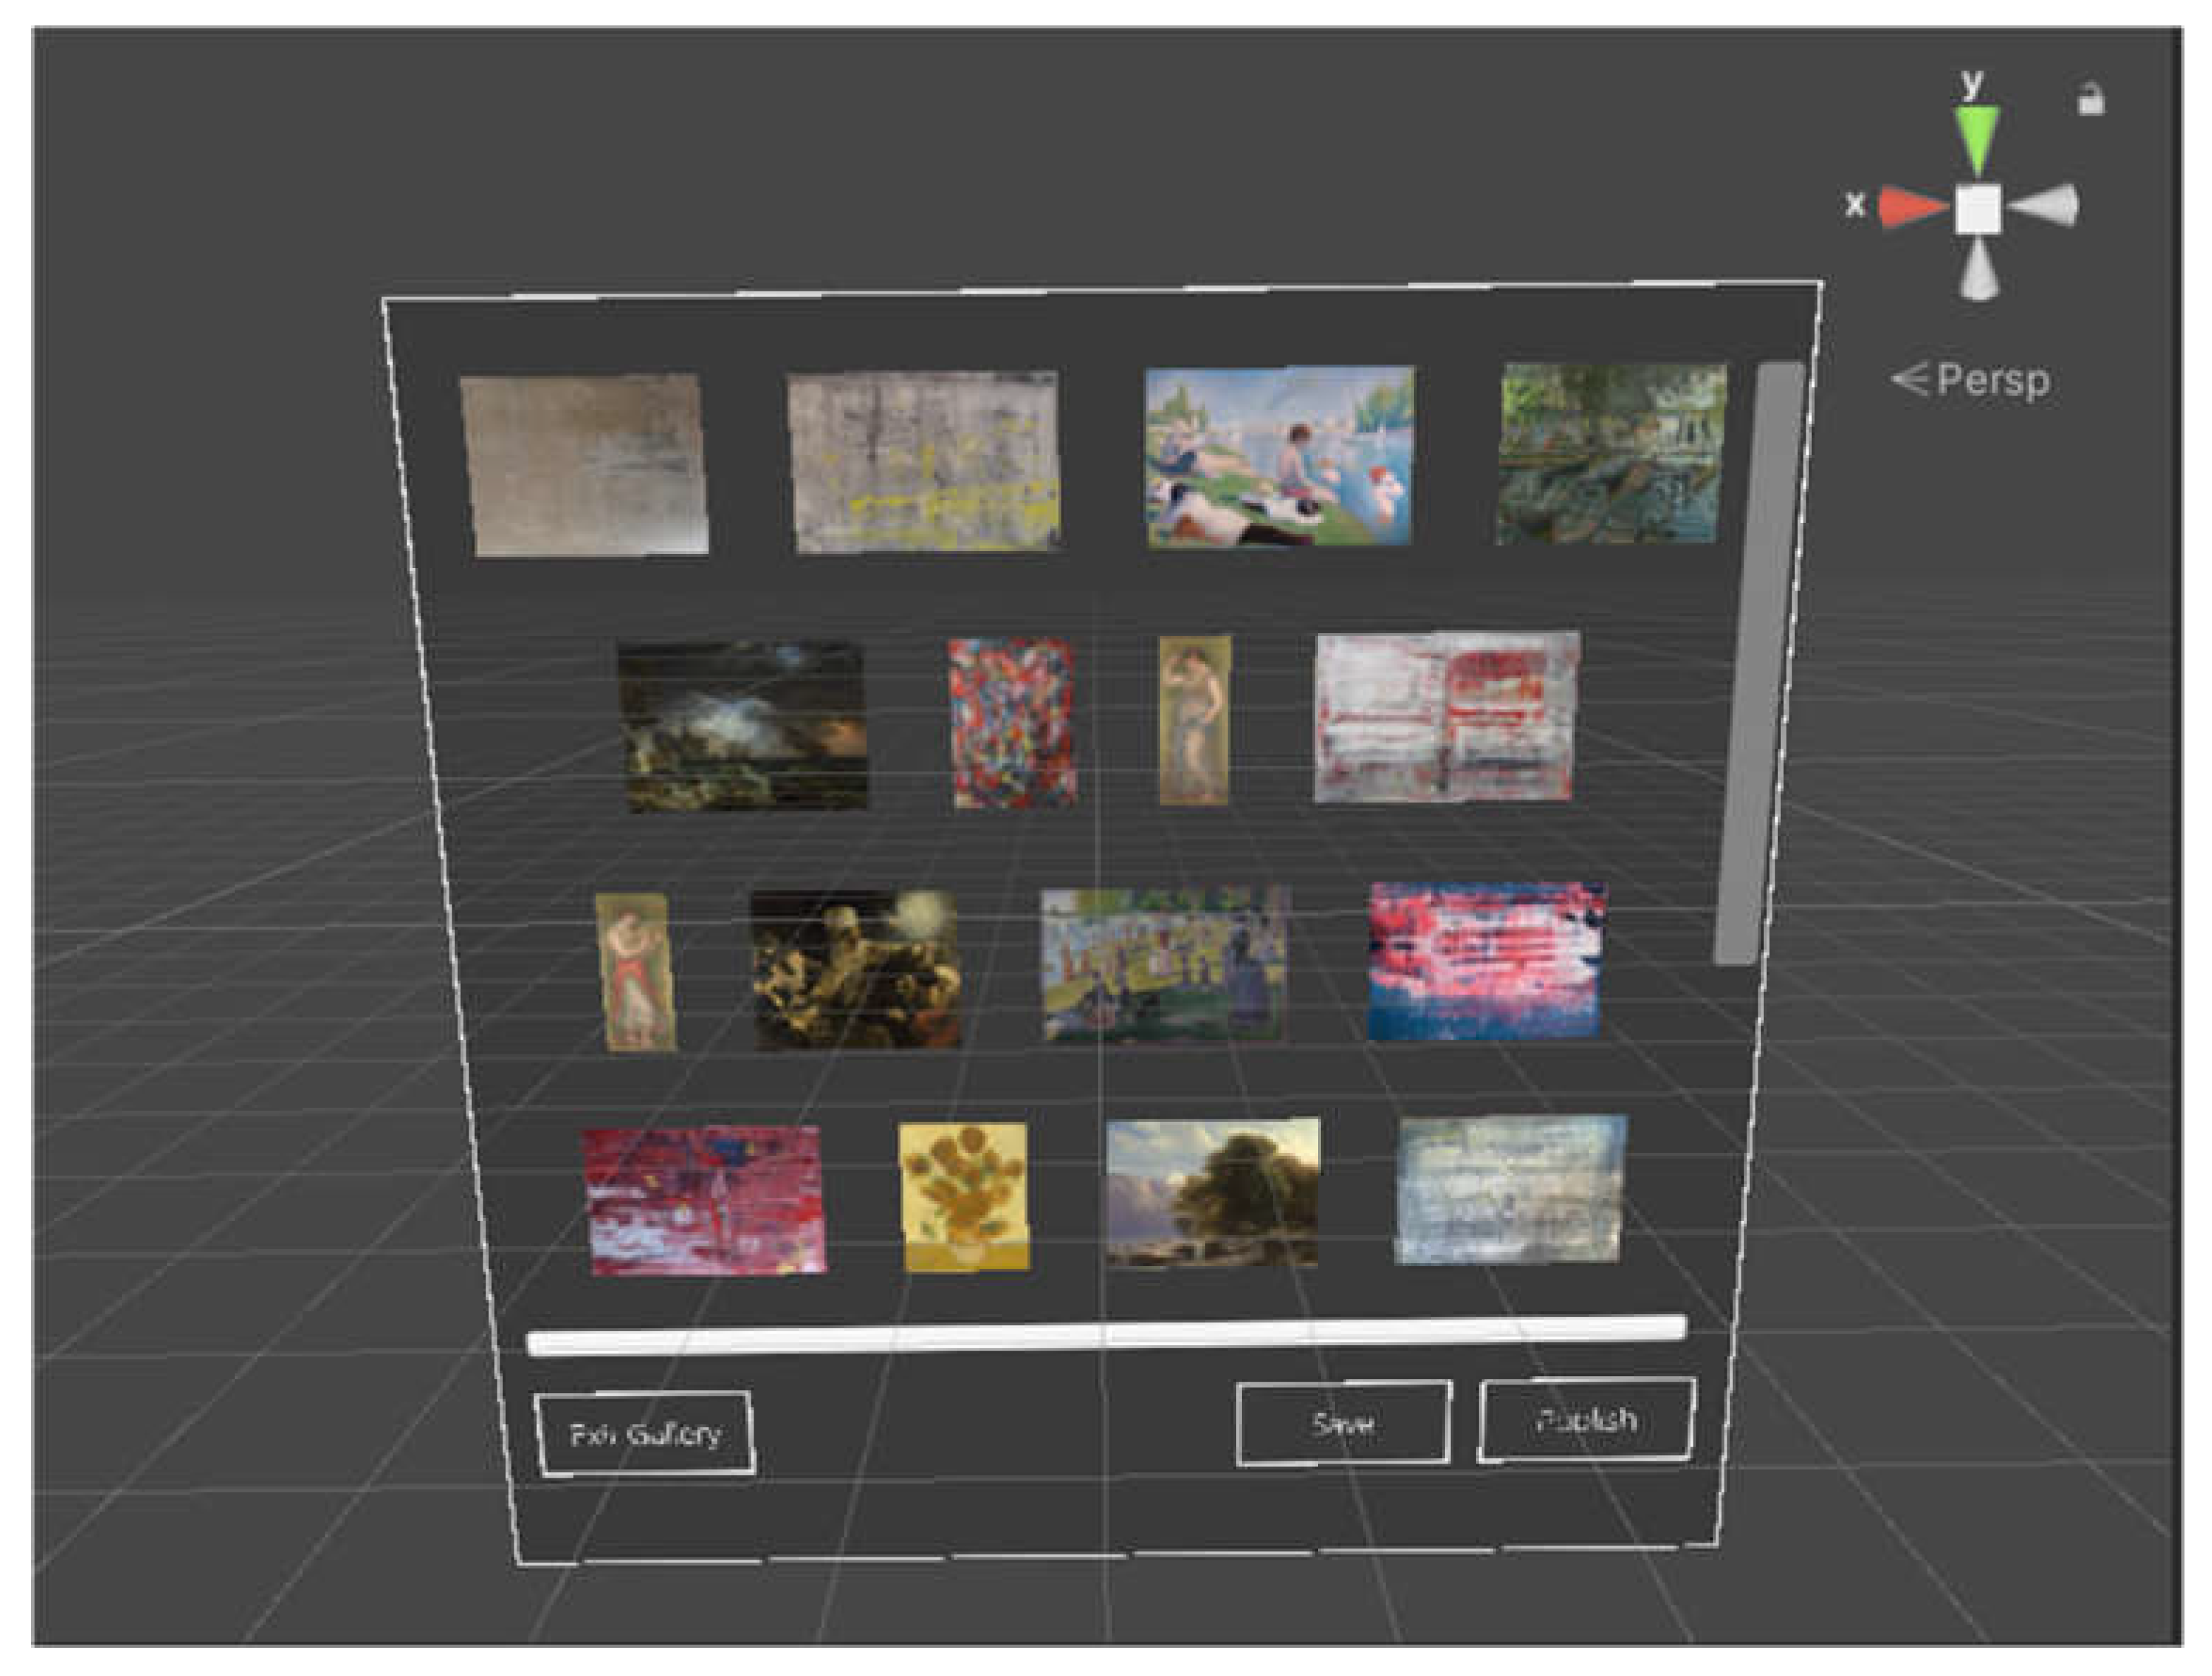This screenshot has height=1676, width=2212.
Task: Click the vertical gray scrollbar handle
Action: point(1759,665)
